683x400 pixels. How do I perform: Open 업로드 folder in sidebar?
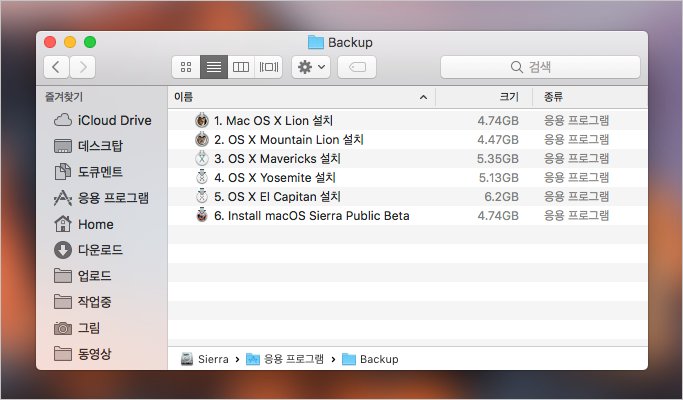pos(83,276)
